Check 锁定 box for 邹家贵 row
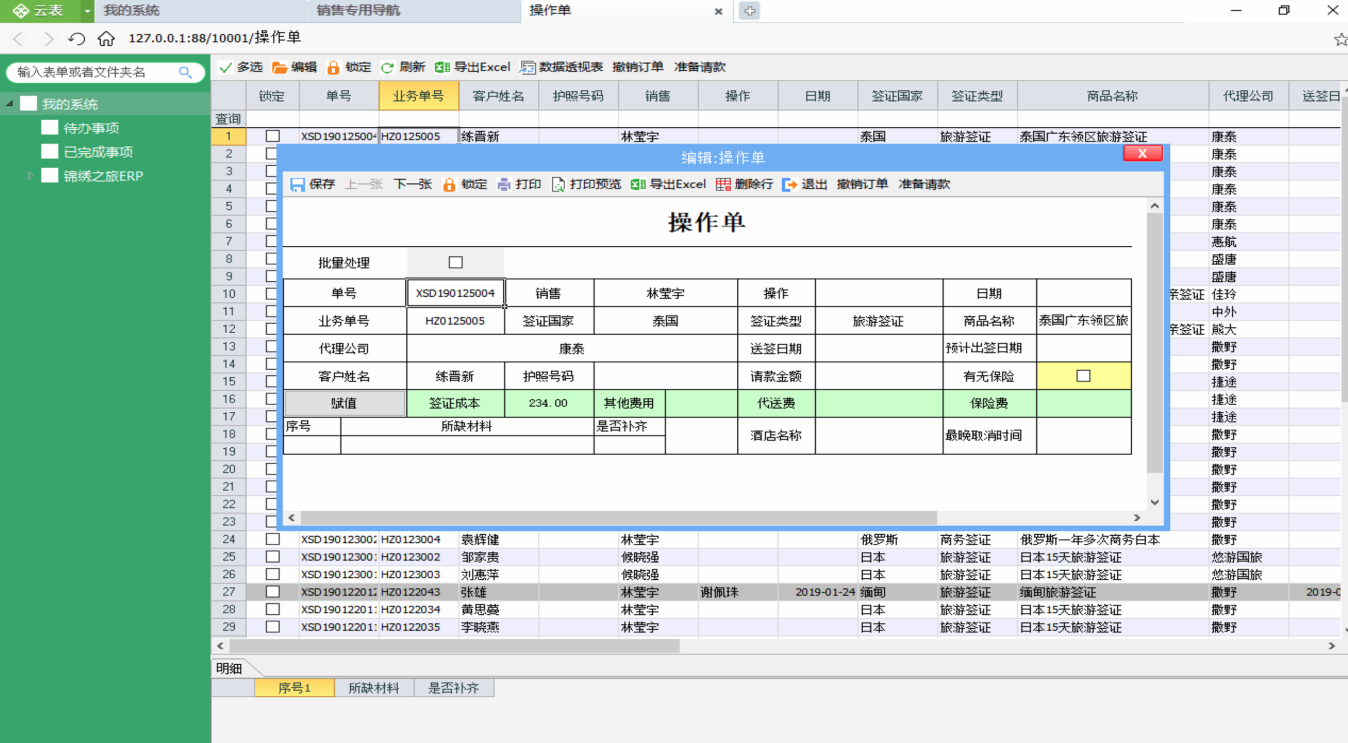The image size is (1348, 743). [272, 557]
